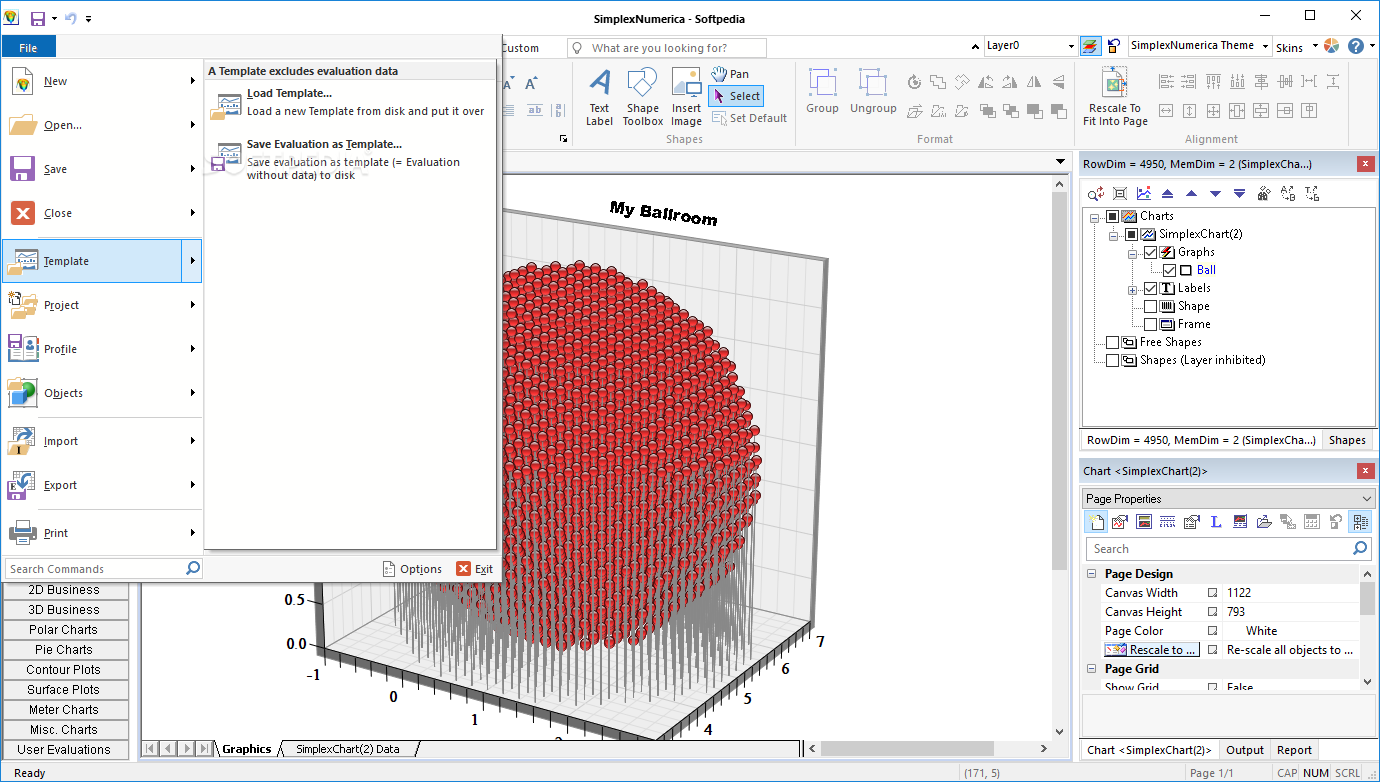Collapse the Charts root node
The width and height of the screenshot is (1380, 782).
pyautogui.click(x=1095, y=217)
